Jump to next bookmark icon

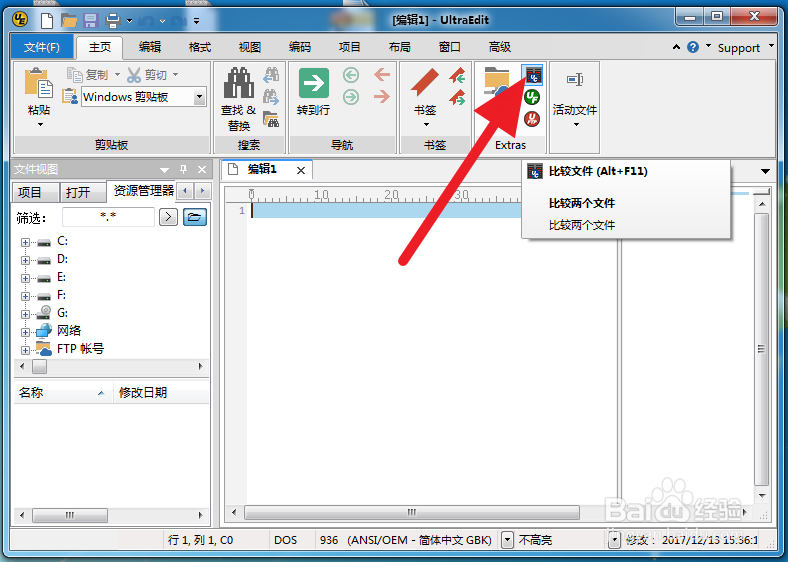(x=457, y=97)
